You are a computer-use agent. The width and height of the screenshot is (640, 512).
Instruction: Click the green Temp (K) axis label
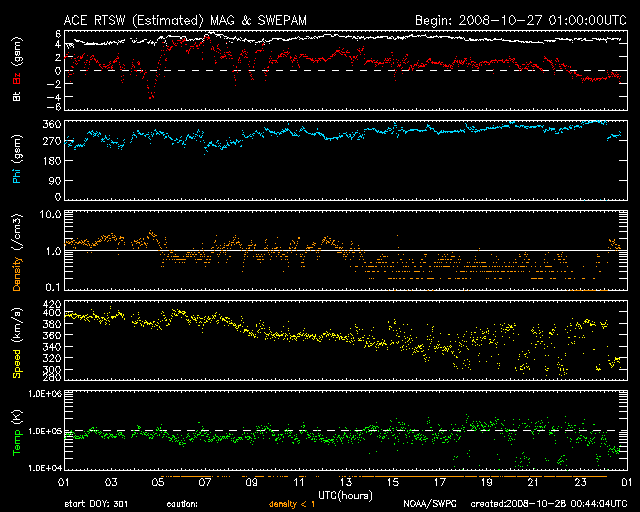(17, 430)
